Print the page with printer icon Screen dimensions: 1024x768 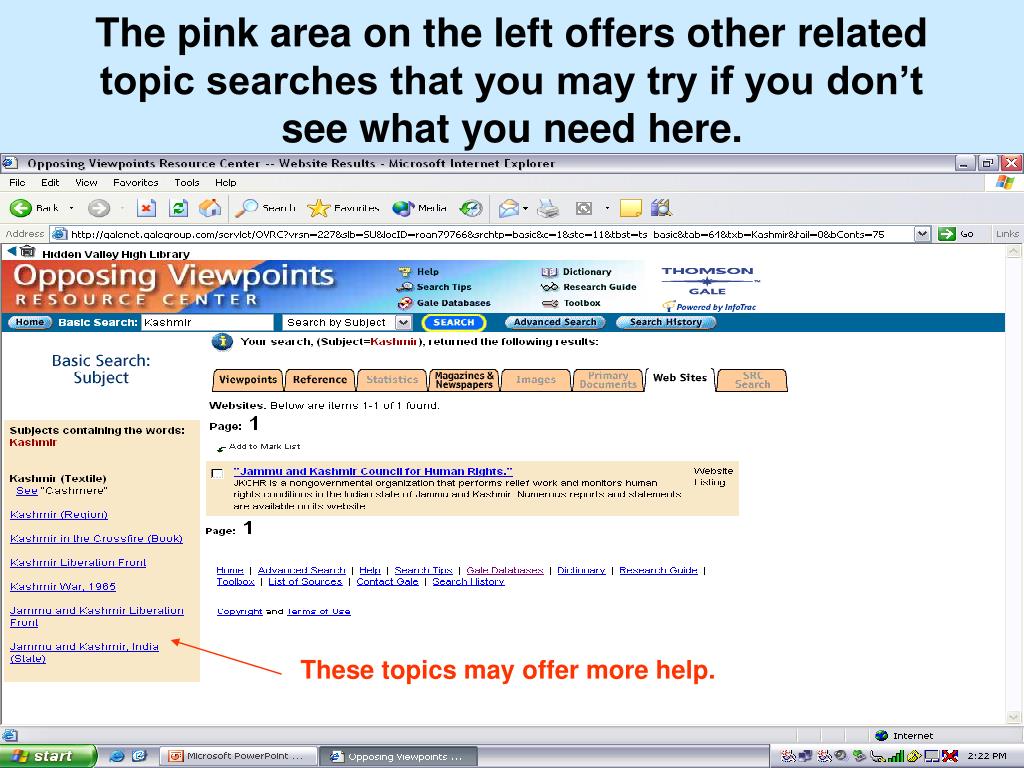pyautogui.click(x=548, y=208)
